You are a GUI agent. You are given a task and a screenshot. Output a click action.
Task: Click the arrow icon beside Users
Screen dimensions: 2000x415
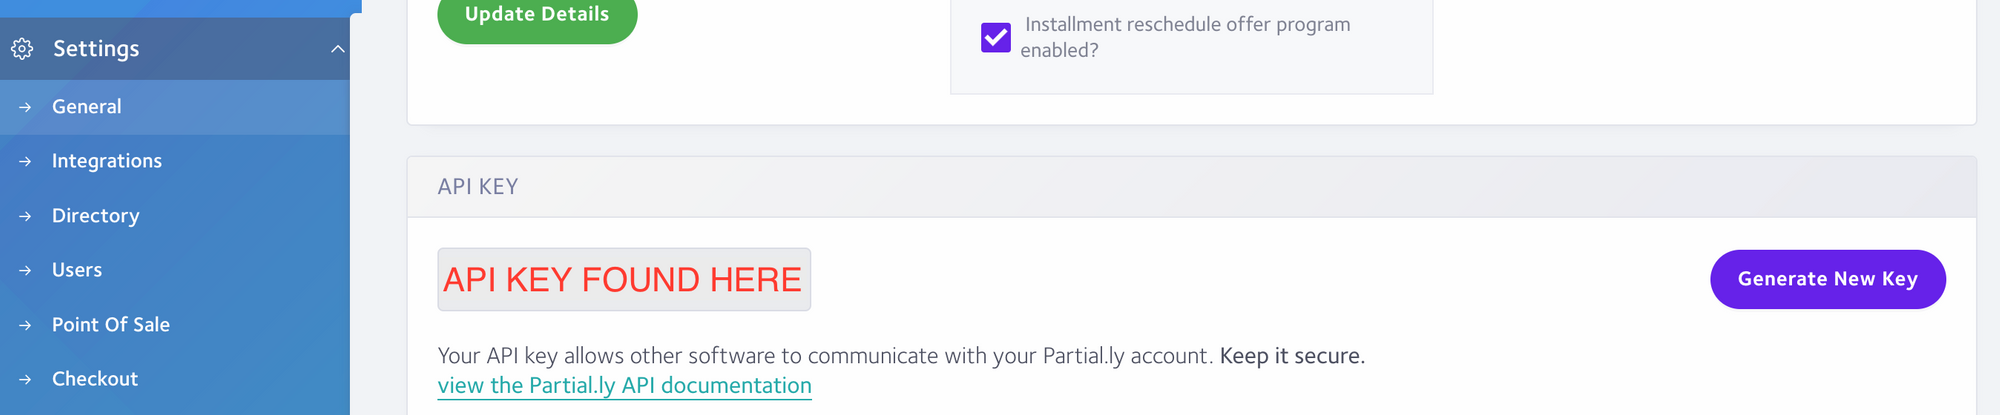[25, 270]
